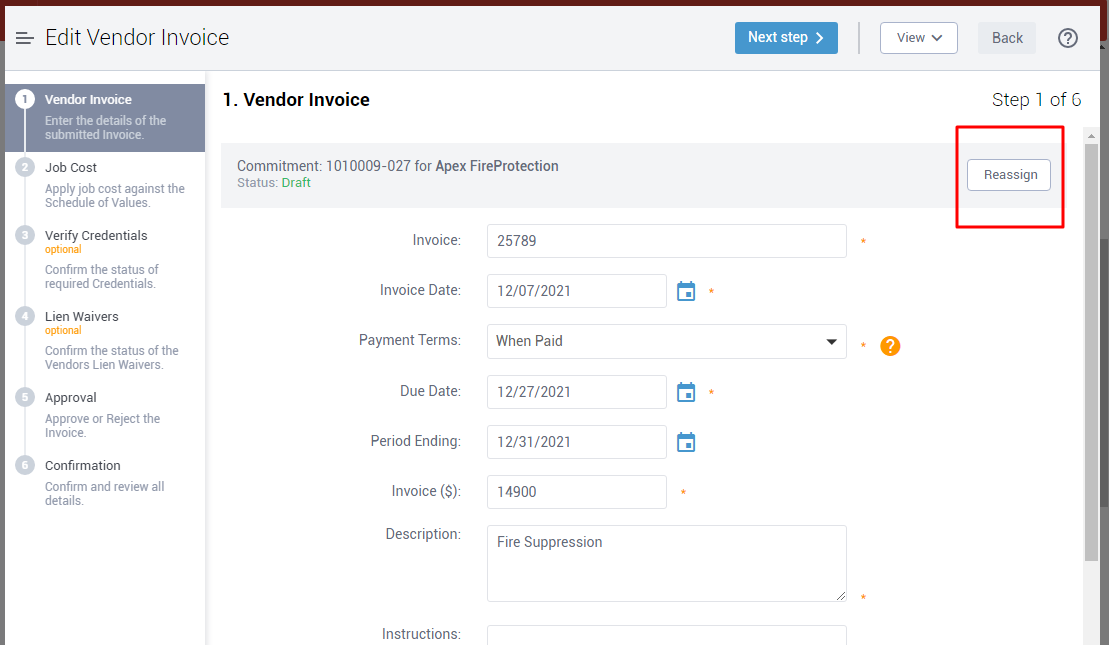1109x645 pixels.
Task: Open the Invoice Date calendar picker
Action: tap(686, 291)
